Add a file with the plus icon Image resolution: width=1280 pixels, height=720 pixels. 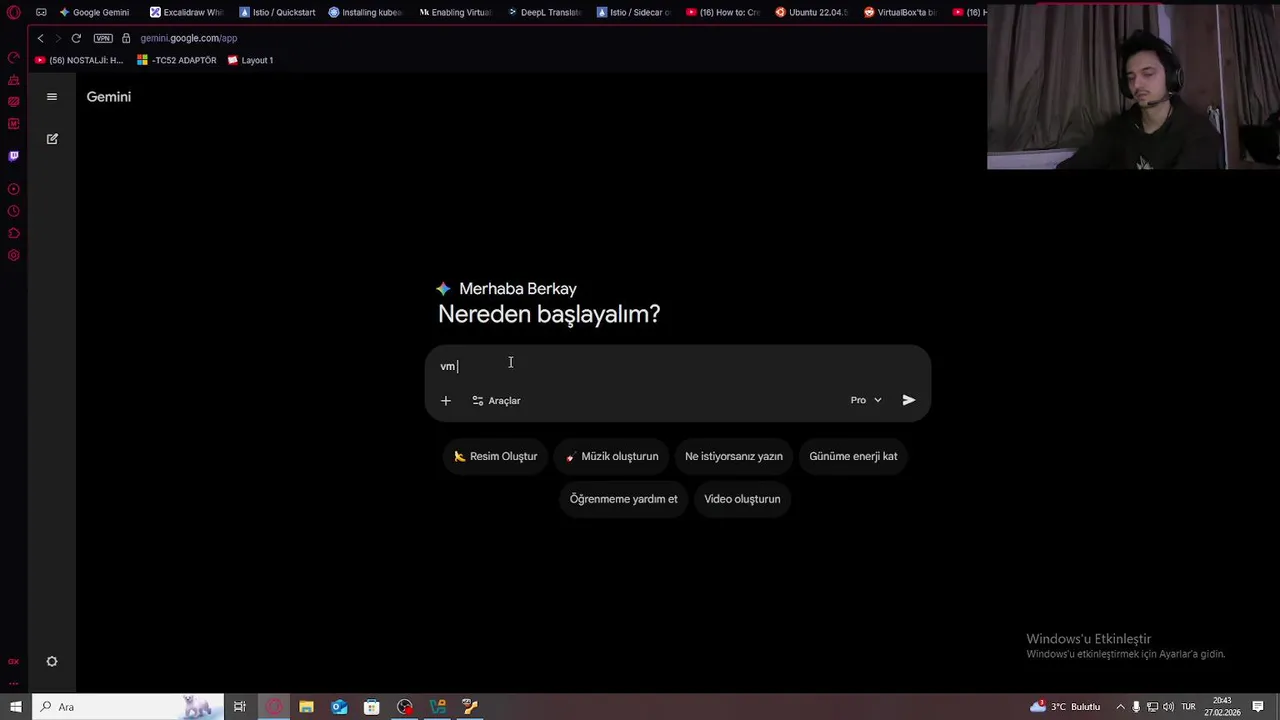[x=446, y=401]
